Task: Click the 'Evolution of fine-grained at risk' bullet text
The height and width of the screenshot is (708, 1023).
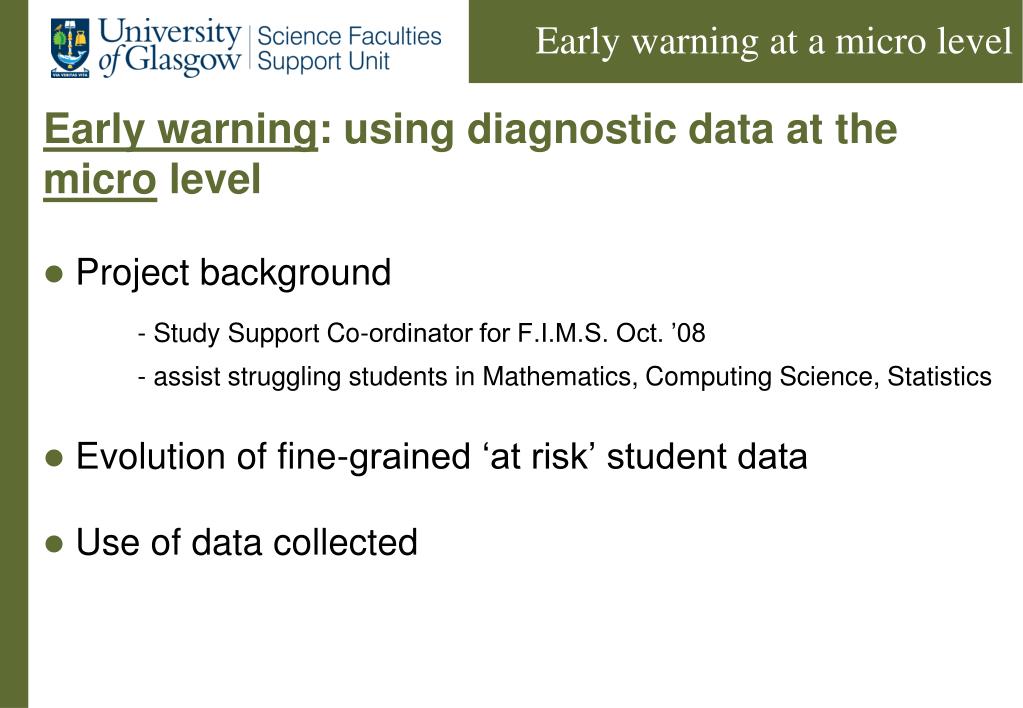Action: point(441,455)
